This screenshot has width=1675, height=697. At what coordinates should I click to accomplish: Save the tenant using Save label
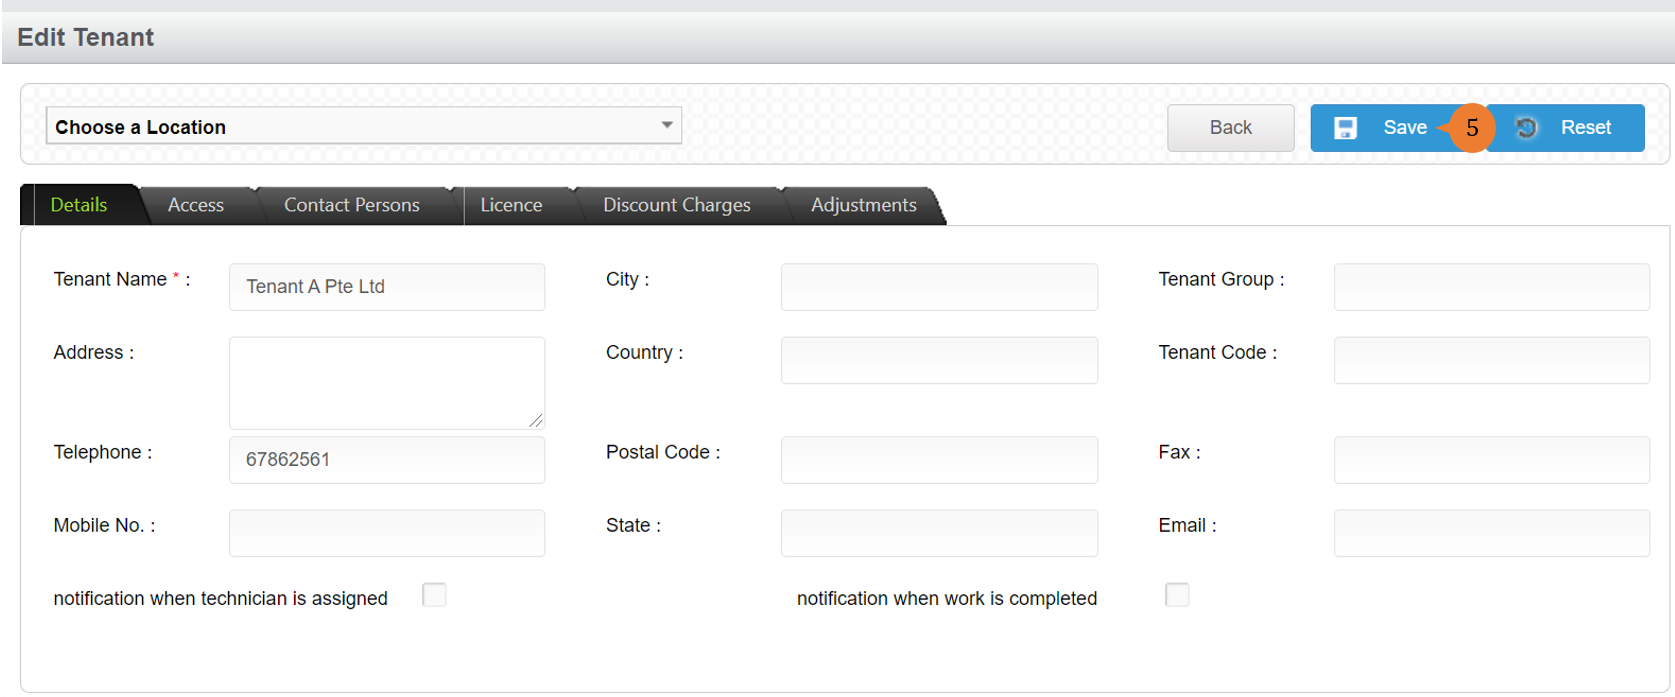pyautogui.click(x=1405, y=128)
